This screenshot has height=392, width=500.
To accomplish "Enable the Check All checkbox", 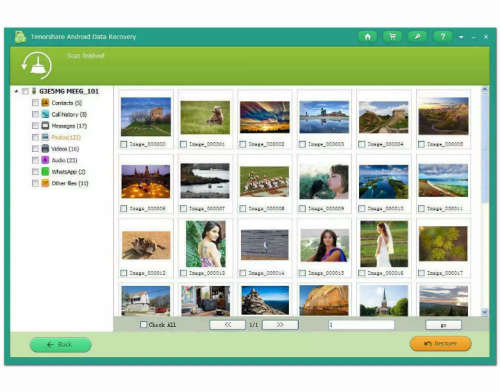I will pos(143,324).
